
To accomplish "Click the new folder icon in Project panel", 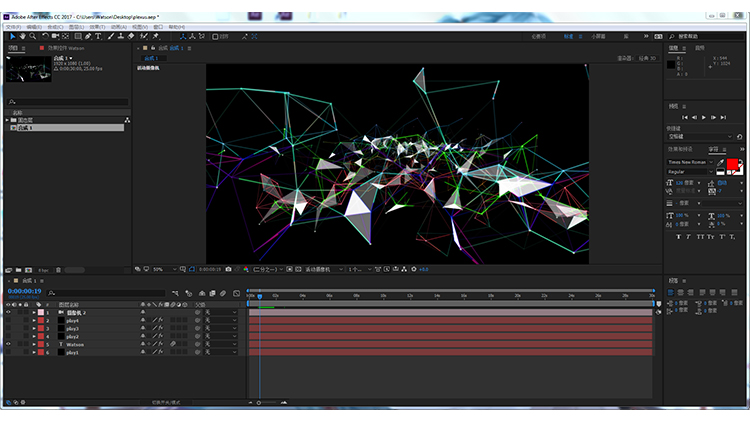I will [19, 270].
